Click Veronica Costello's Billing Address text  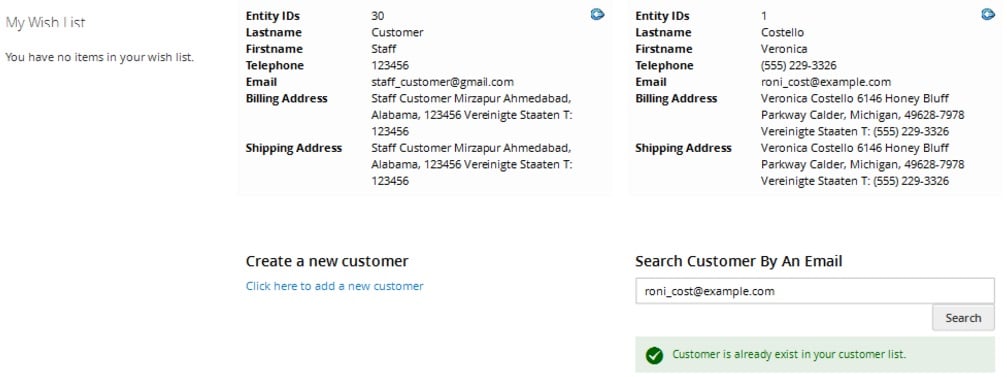[863, 115]
